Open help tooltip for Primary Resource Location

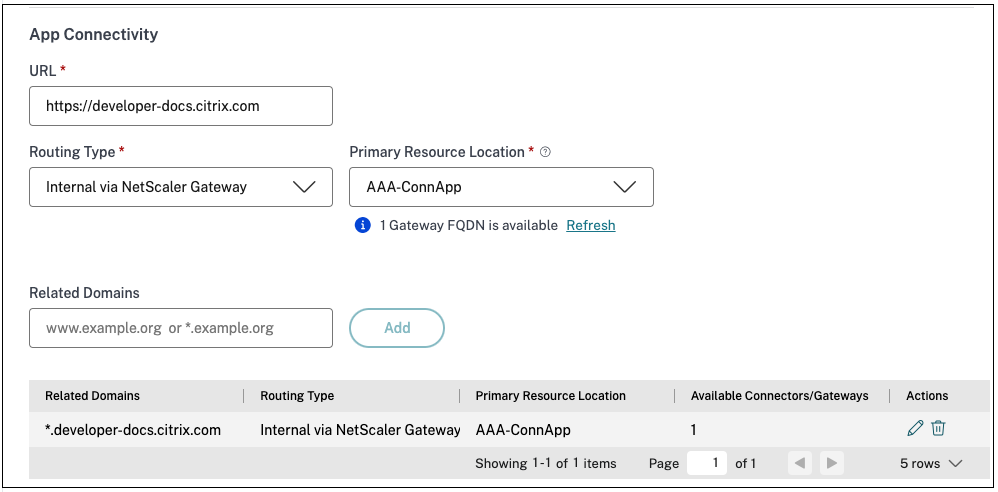(x=545, y=152)
